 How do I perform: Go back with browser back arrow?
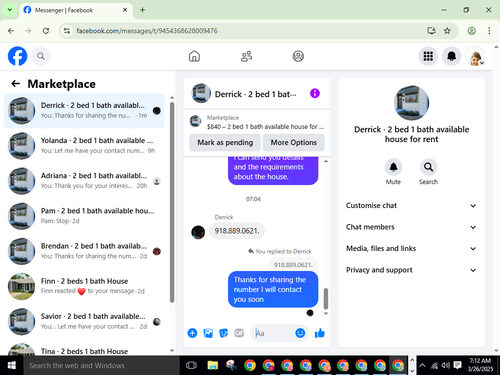point(11,31)
